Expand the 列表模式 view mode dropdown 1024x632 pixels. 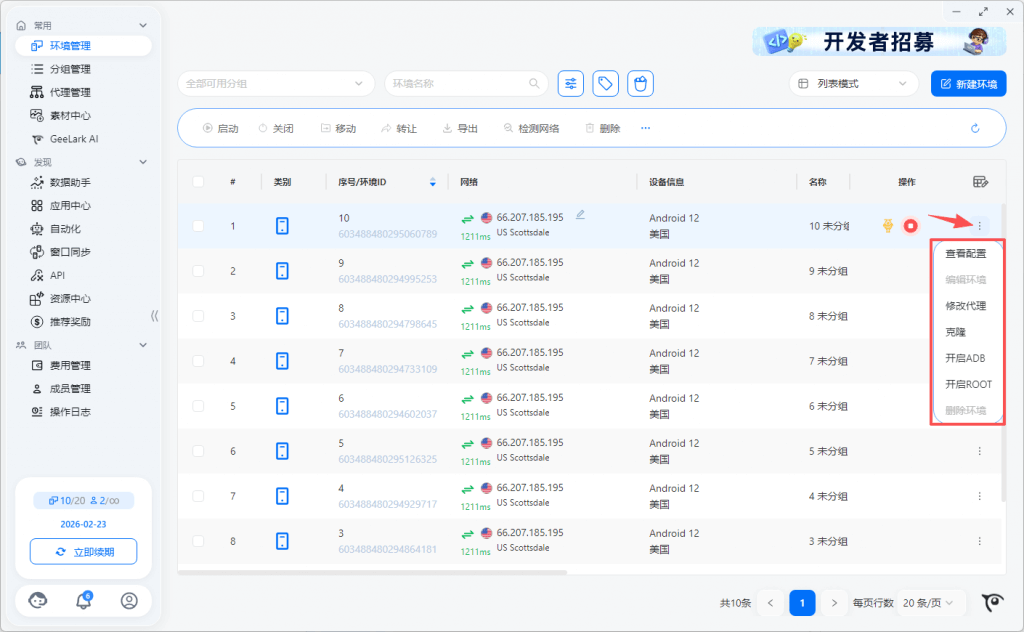(x=853, y=84)
